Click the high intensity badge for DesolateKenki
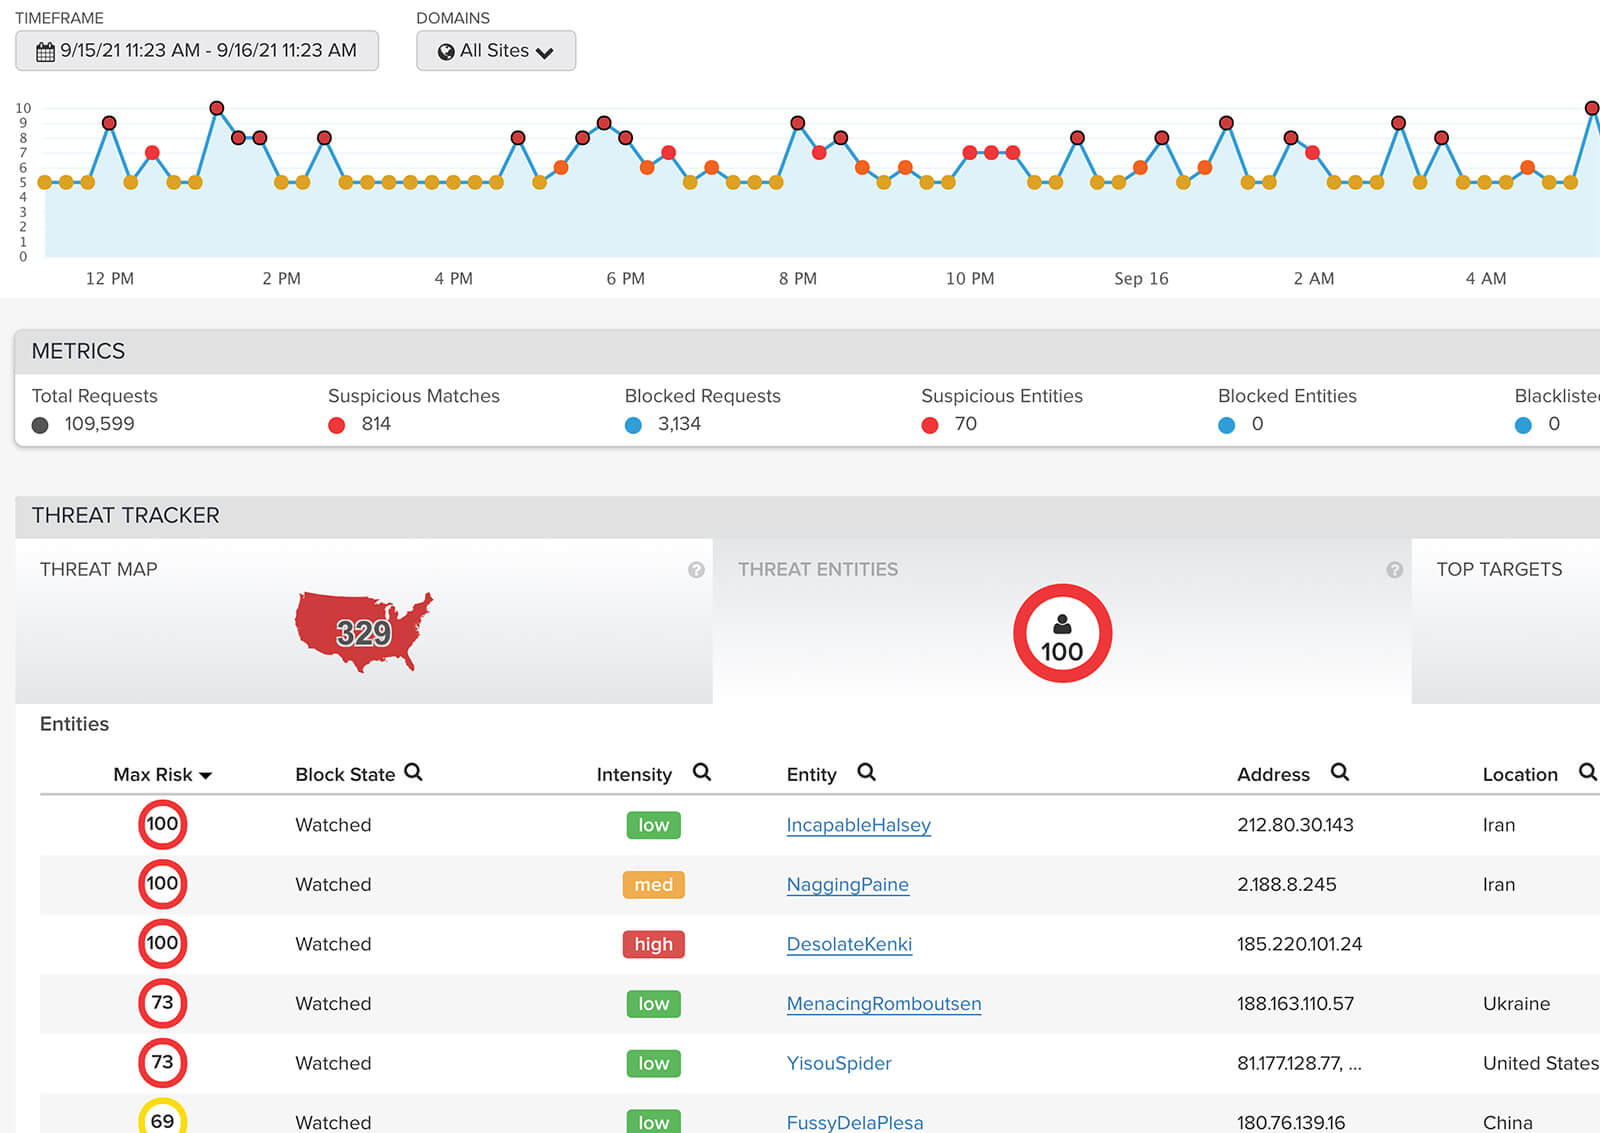Screen dimensions: 1600x1133 654,944
